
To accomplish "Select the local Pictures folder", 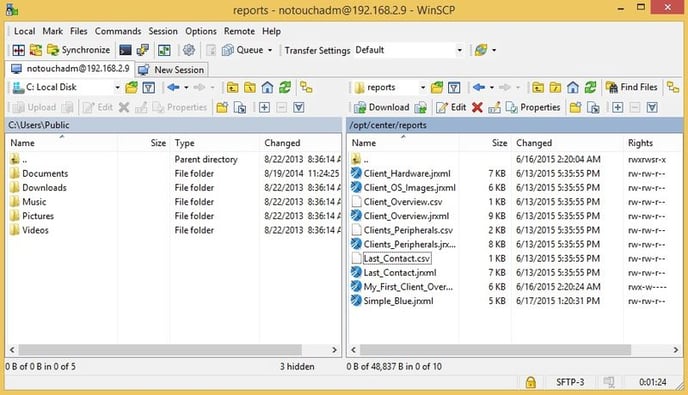I will (38, 216).
